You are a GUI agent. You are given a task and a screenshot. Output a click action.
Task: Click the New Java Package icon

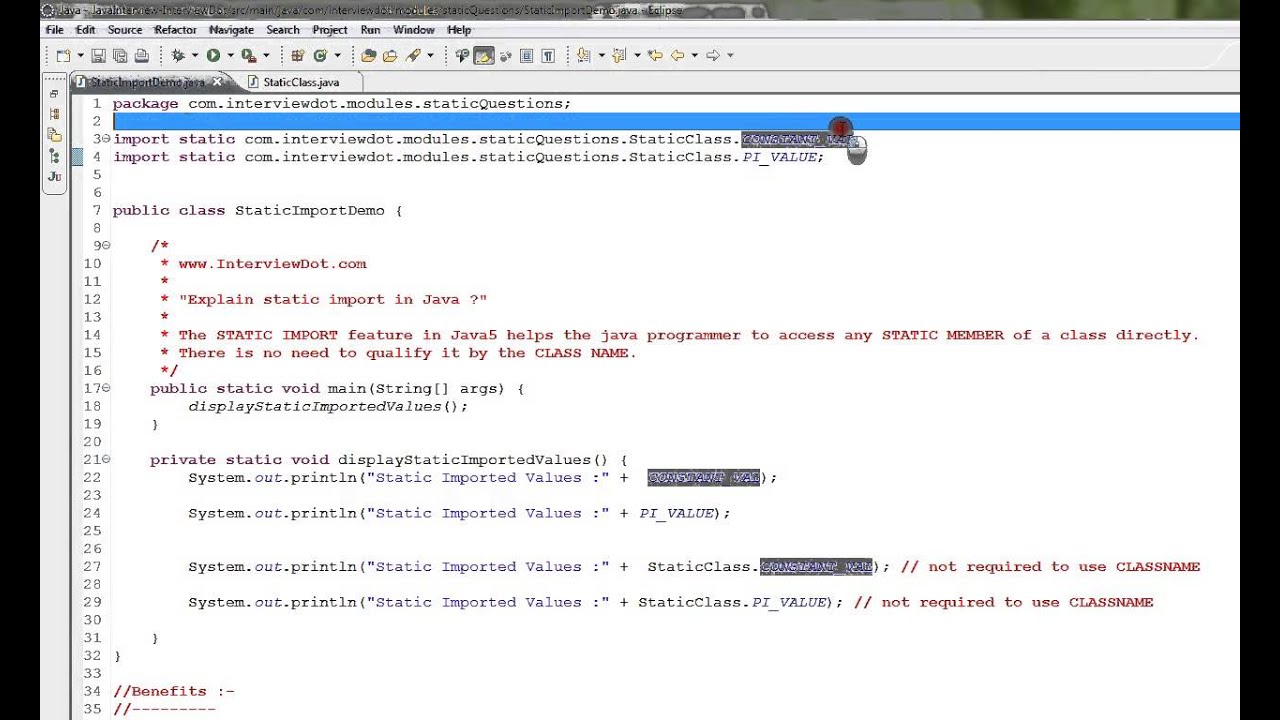pyautogui.click(x=298, y=56)
